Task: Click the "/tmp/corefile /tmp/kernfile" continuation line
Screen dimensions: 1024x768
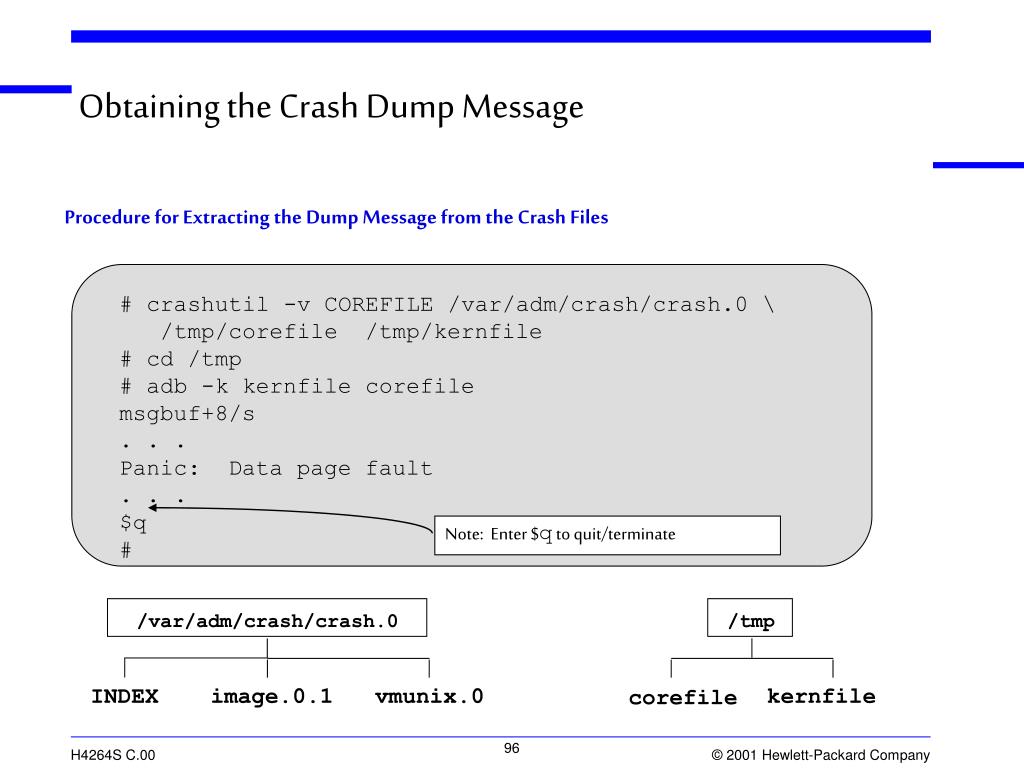Action: pos(351,332)
